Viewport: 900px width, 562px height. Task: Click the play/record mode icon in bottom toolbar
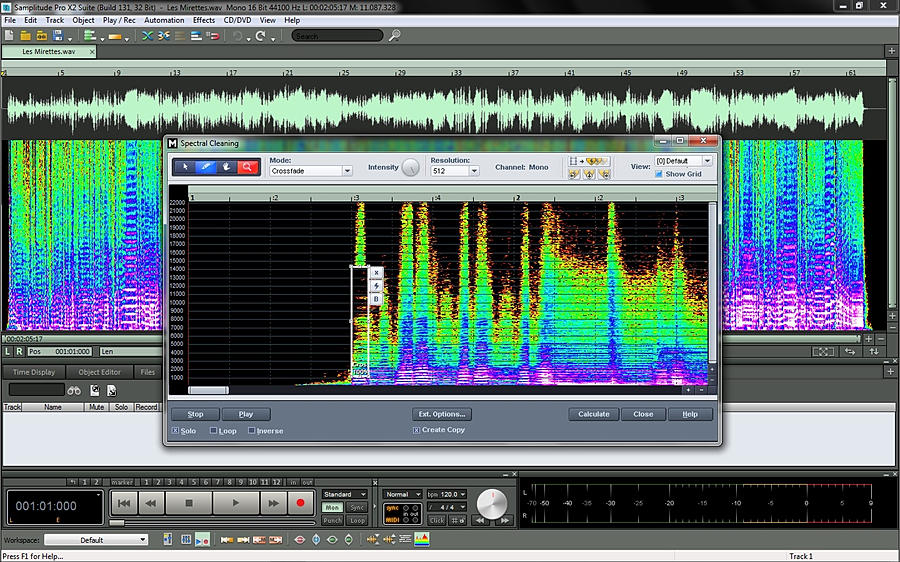[x=203, y=540]
